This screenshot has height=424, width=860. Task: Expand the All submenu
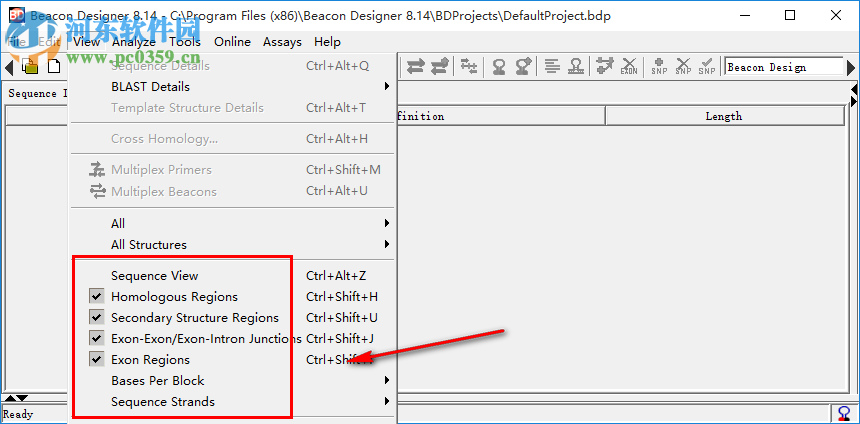[x=233, y=223]
